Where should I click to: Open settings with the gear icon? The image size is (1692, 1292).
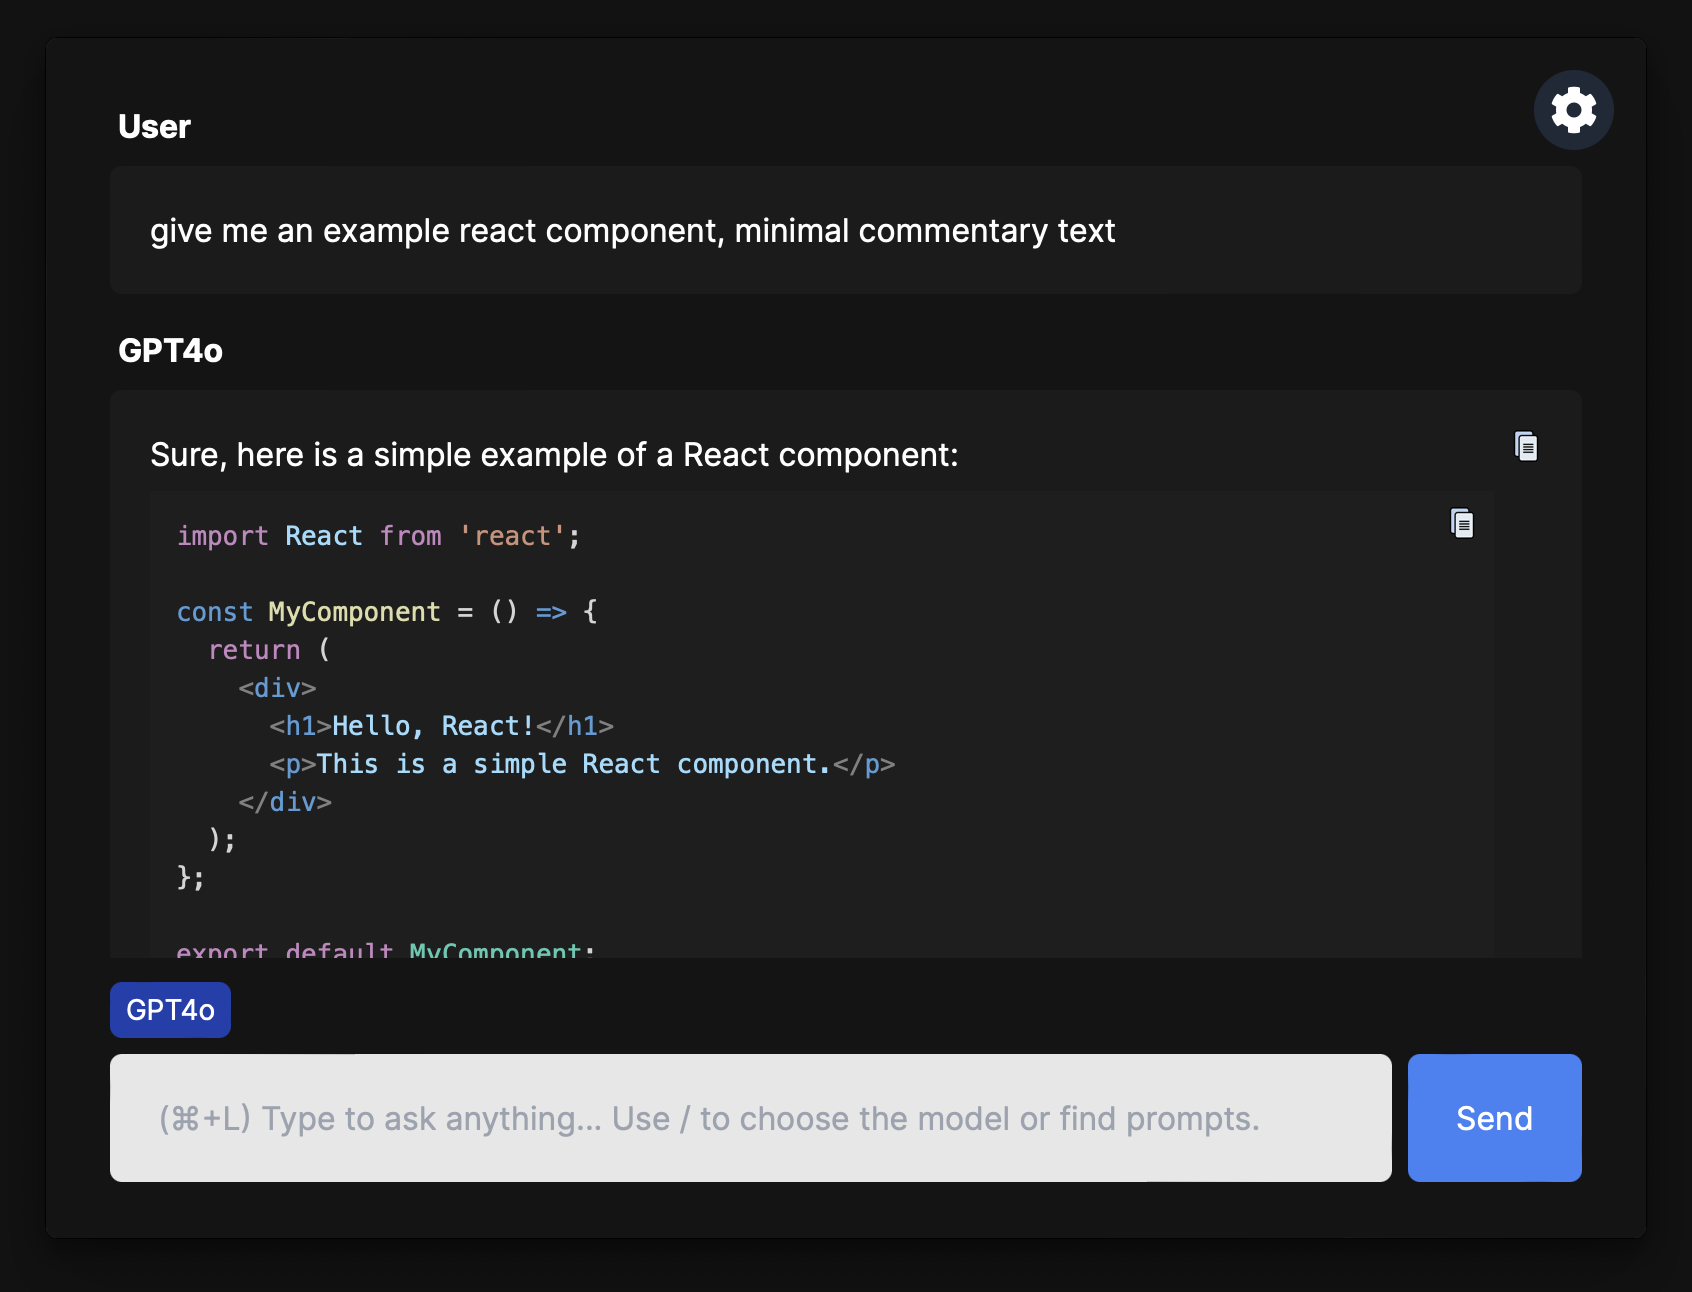pyautogui.click(x=1573, y=110)
